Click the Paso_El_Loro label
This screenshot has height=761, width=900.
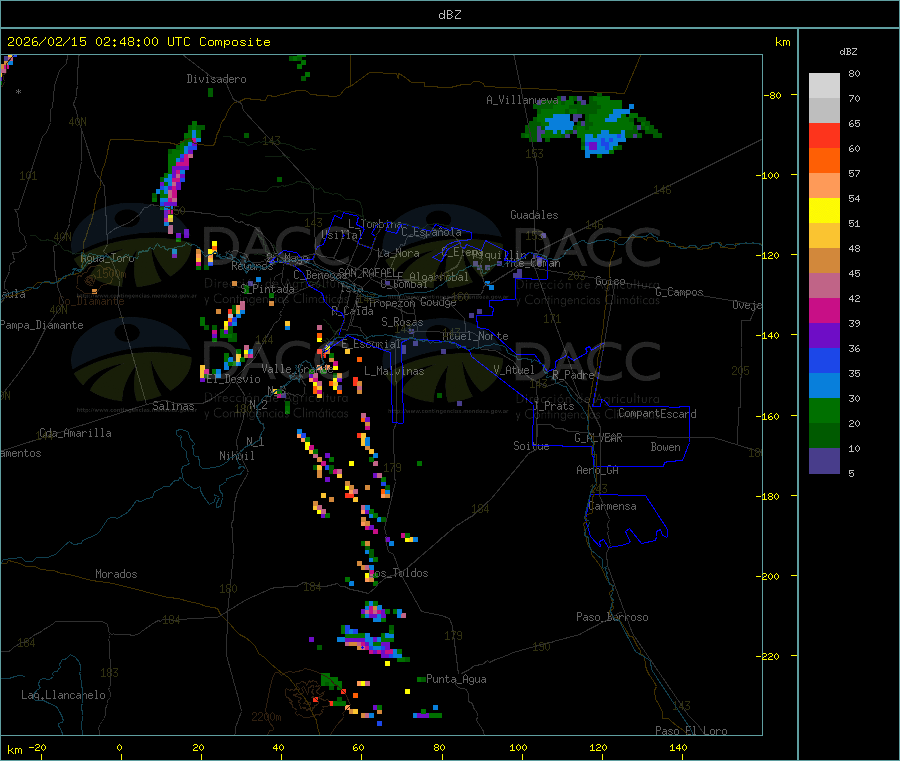click(691, 731)
